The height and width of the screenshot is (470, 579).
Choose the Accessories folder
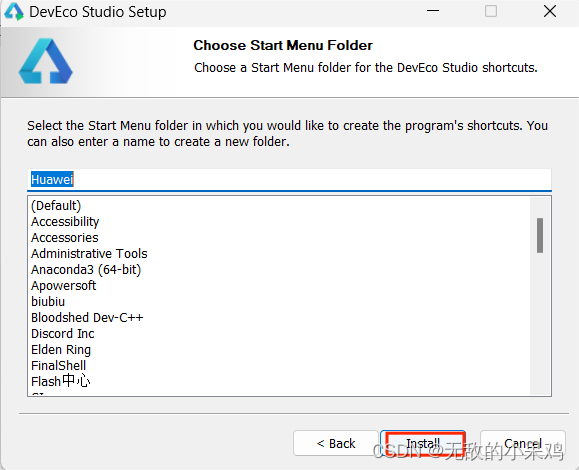65,237
